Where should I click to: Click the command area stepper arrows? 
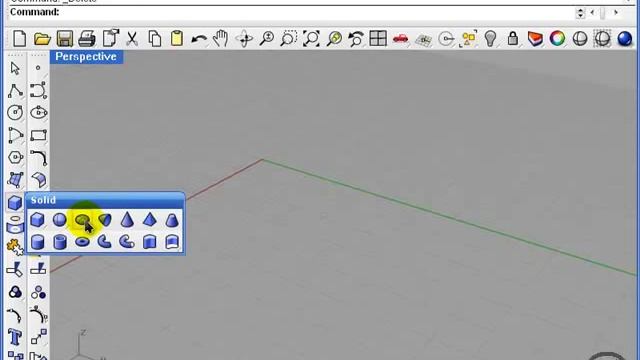(580, 13)
